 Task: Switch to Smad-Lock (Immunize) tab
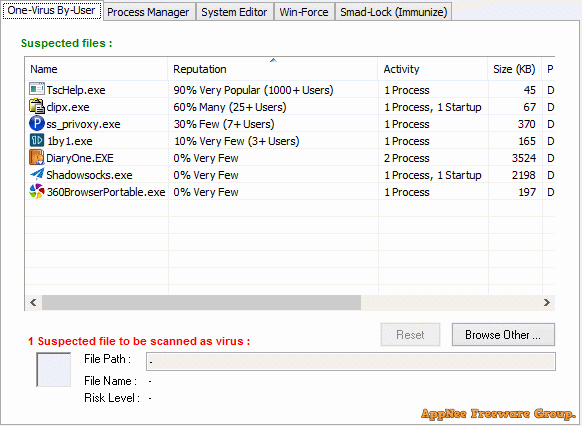[x=393, y=12]
